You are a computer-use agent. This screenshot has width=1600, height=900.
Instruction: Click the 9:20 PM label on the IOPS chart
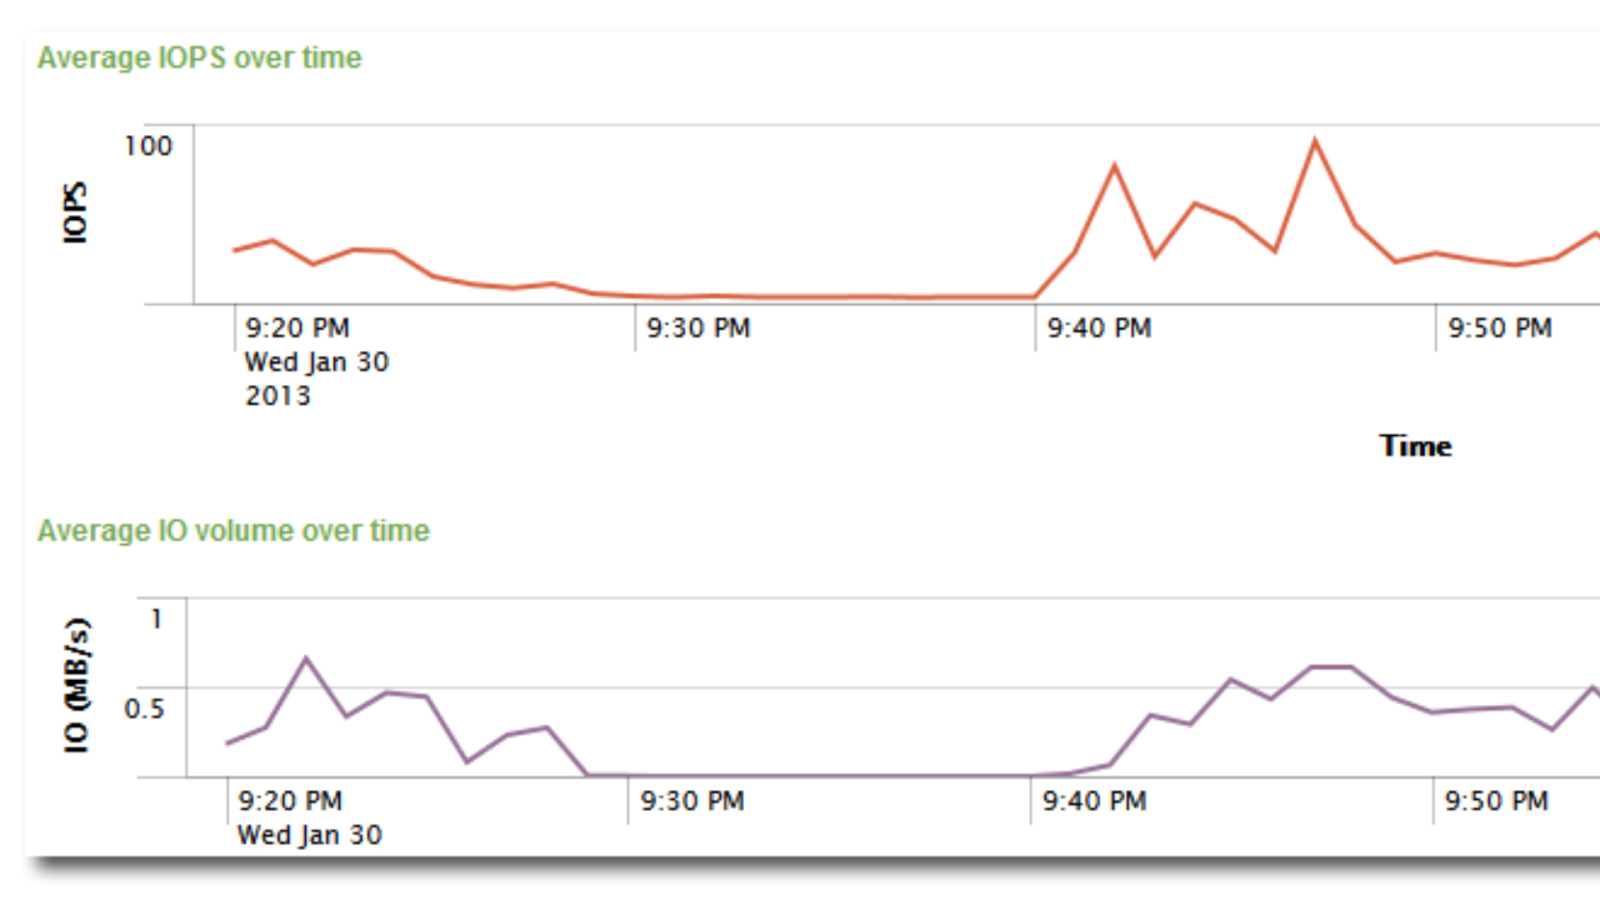tap(297, 328)
